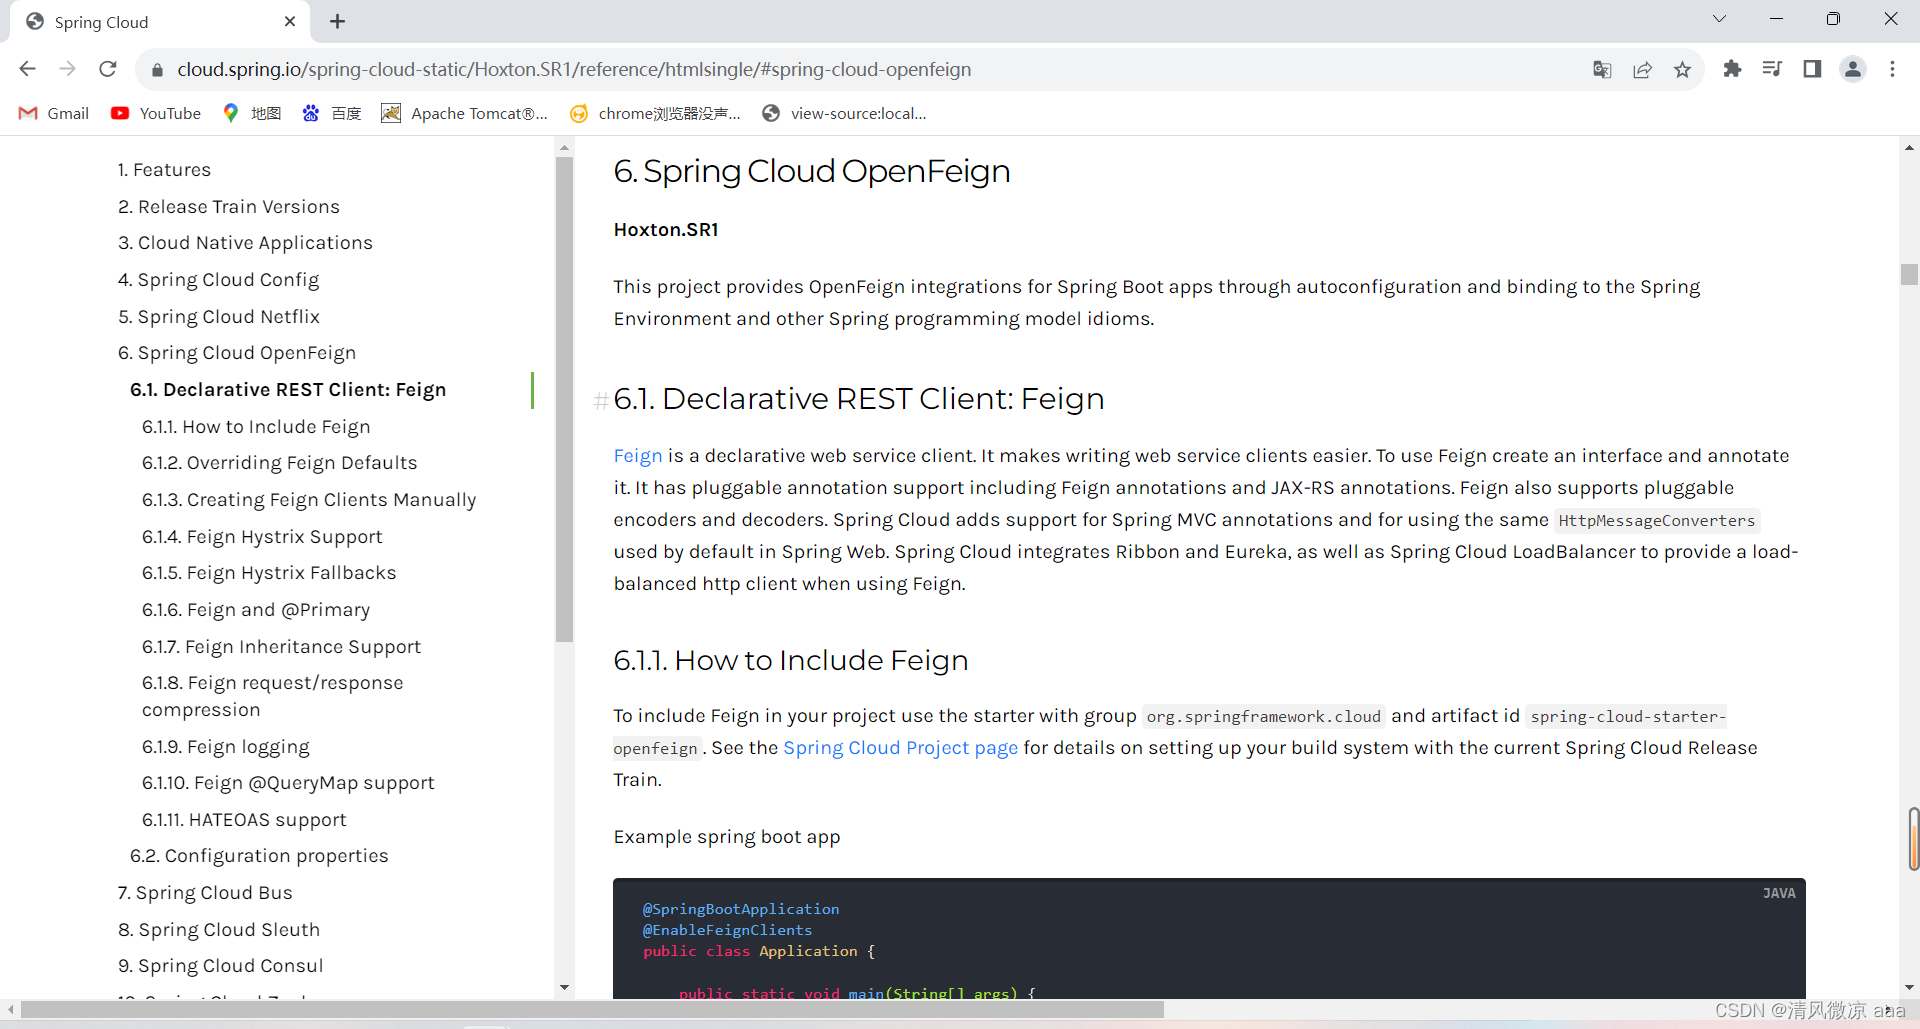Click the browser back arrow
This screenshot has width=1920, height=1029.
pyautogui.click(x=27, y=69)
